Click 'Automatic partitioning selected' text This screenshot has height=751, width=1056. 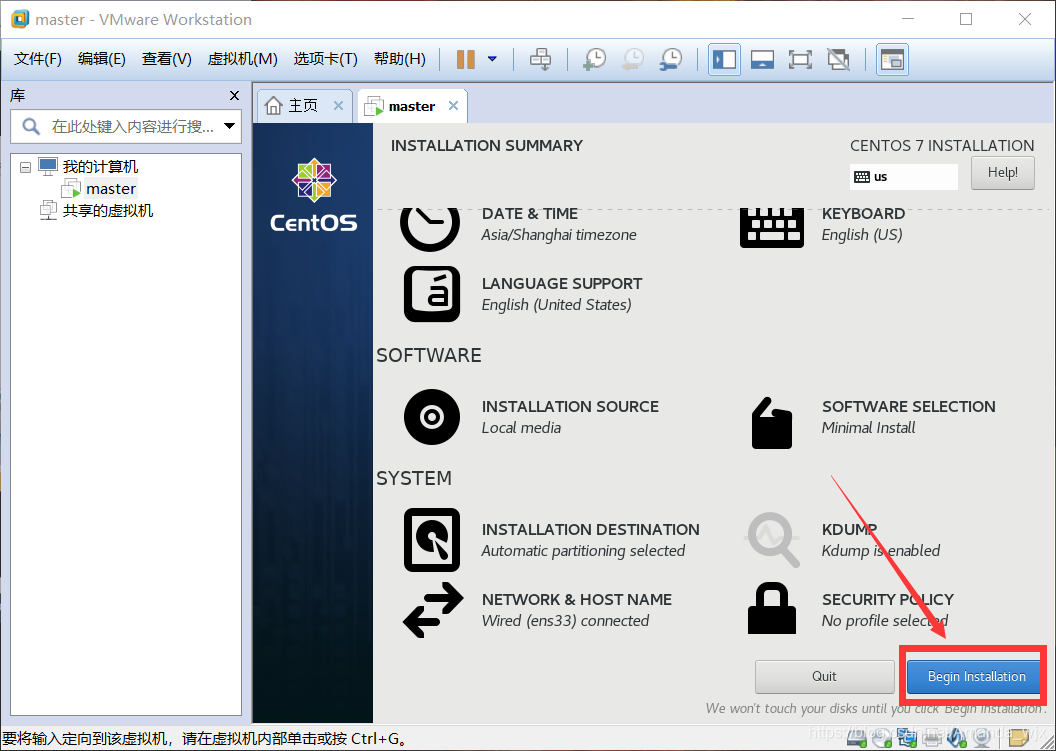pos(583,551)
